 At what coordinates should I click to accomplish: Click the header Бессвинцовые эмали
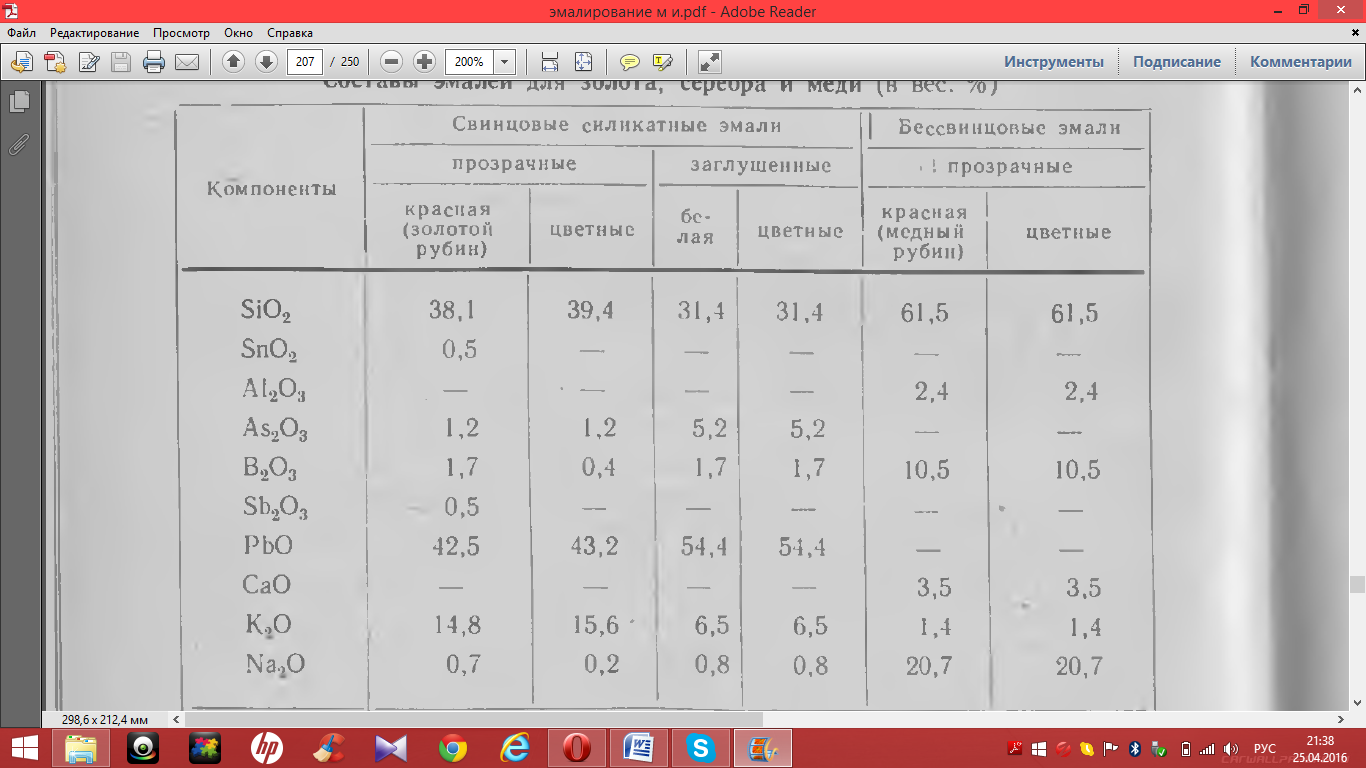(1009, 128)
